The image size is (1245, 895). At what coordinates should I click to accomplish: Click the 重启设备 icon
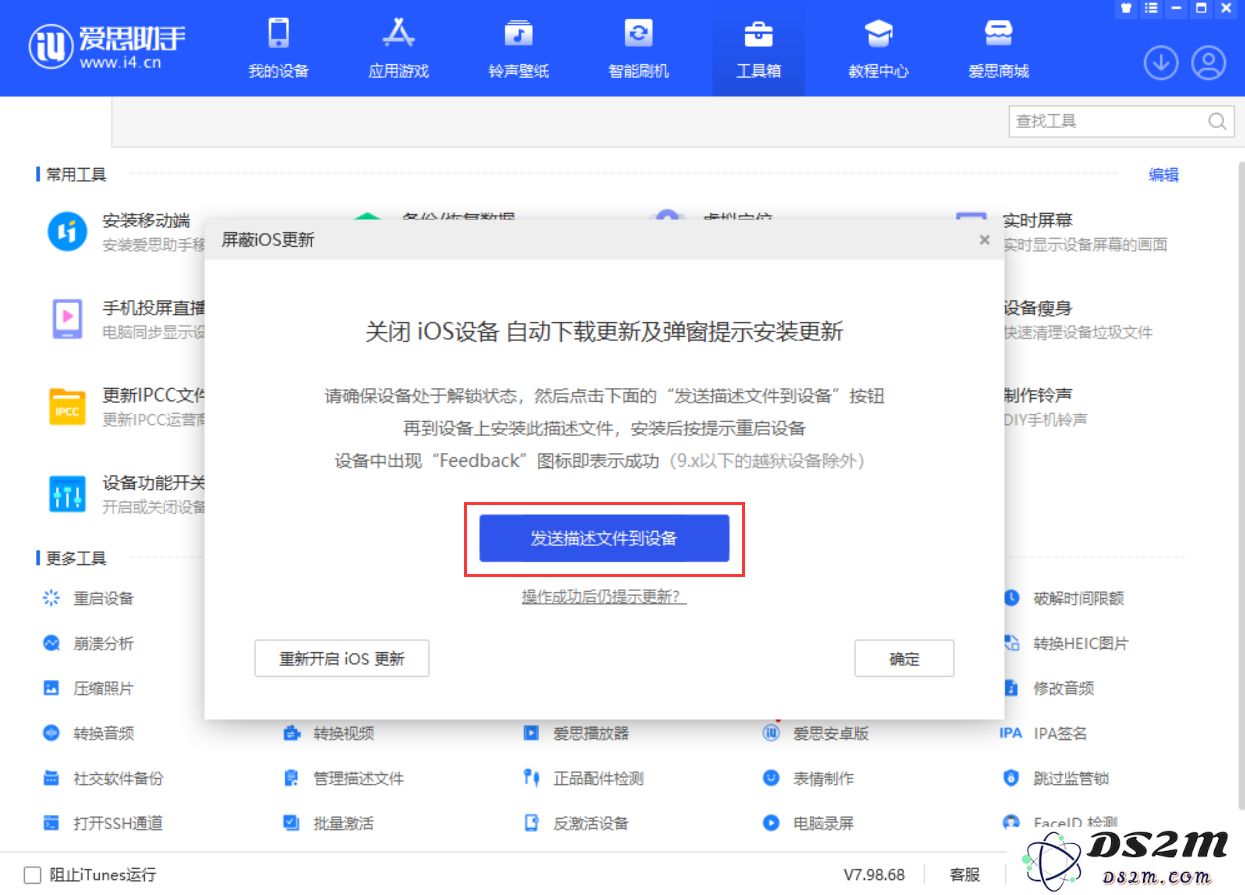tap(51, 598)
